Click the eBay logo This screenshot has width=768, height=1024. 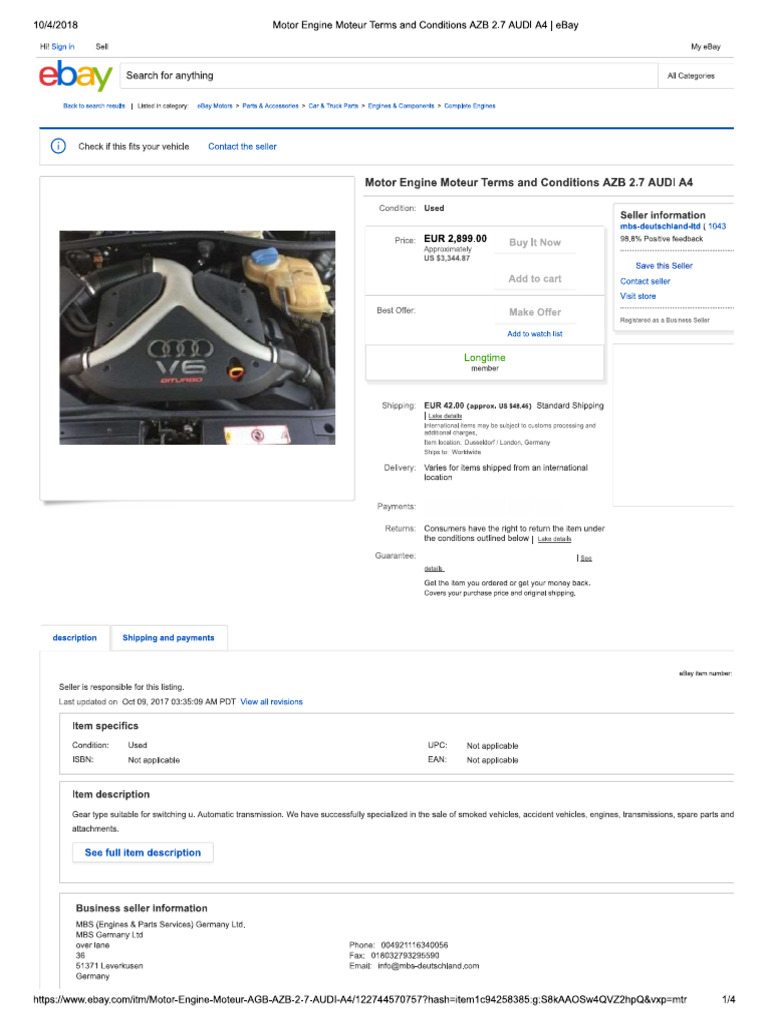pyautogui.click(x=76, y=76)
